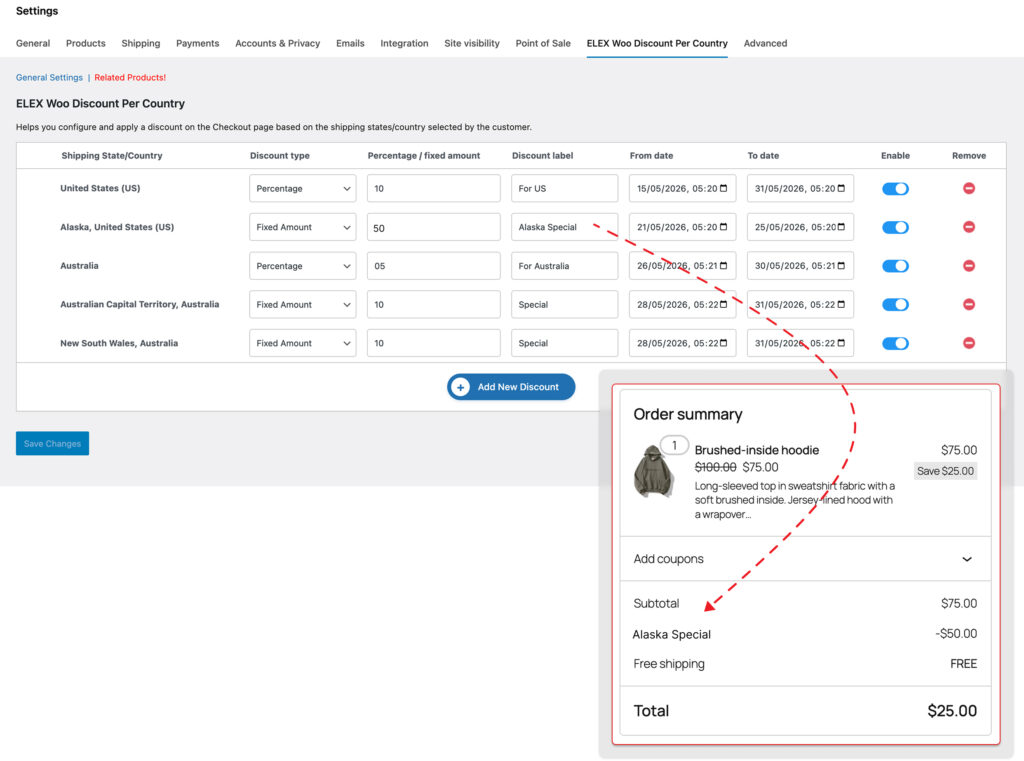The height and width of the screenshot is (761, 1024).
Task: Open calendar picker for New South Wales To date
Action: pos(841,343)
